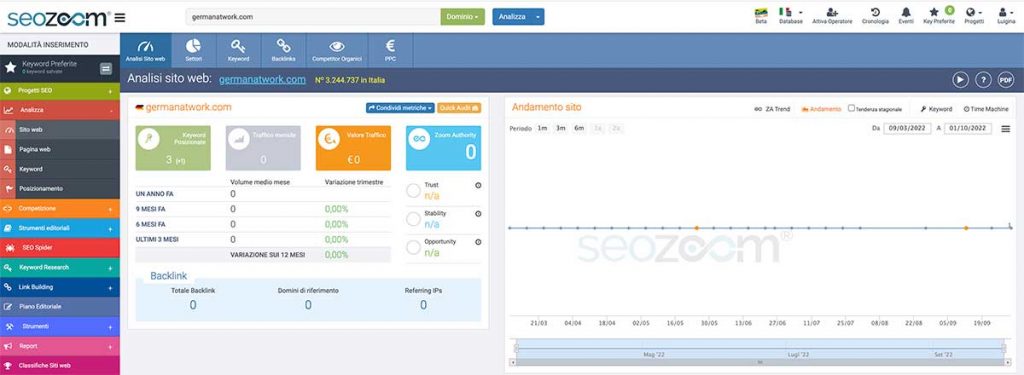Screen dimensions: 1024x375
Task: Switch to Competitor Organici tab
Action: point(337,51)
